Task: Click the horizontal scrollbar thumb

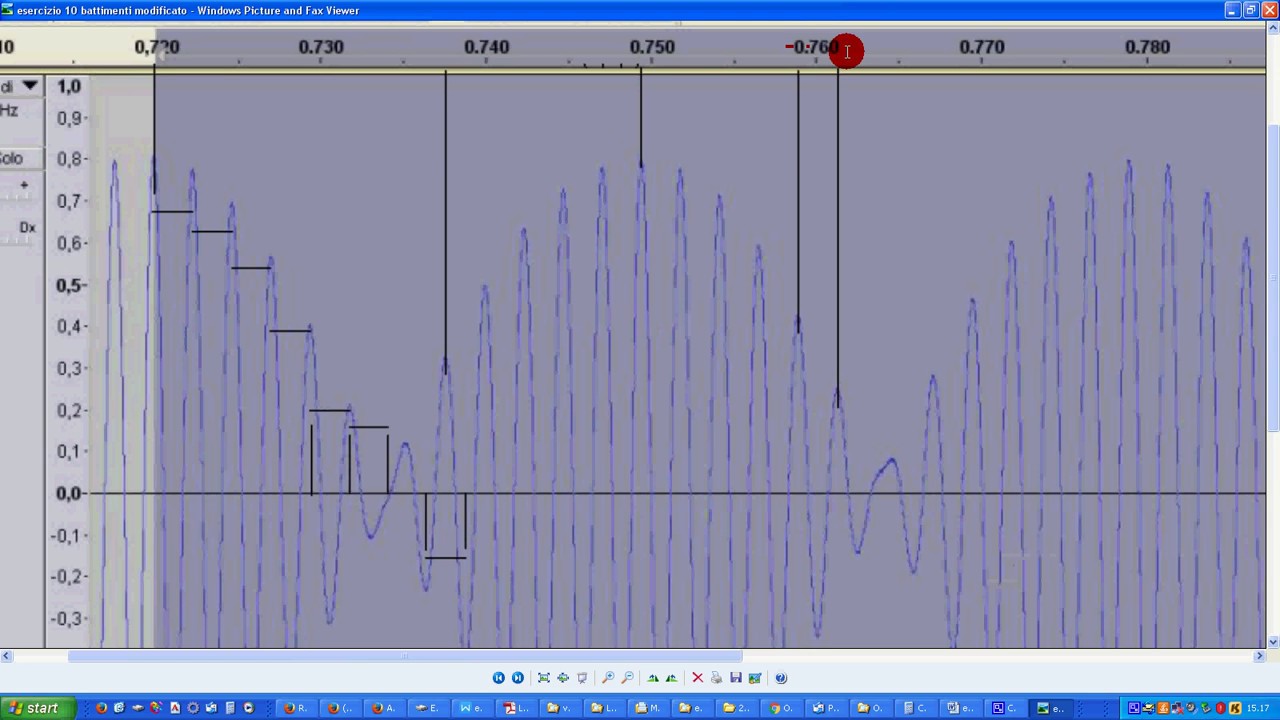Action: 405,656
